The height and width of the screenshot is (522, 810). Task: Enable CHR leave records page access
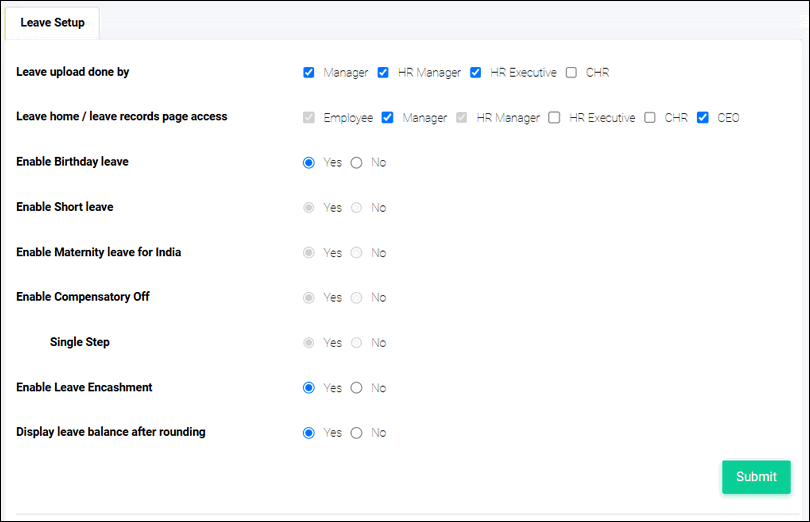(649, 118)
